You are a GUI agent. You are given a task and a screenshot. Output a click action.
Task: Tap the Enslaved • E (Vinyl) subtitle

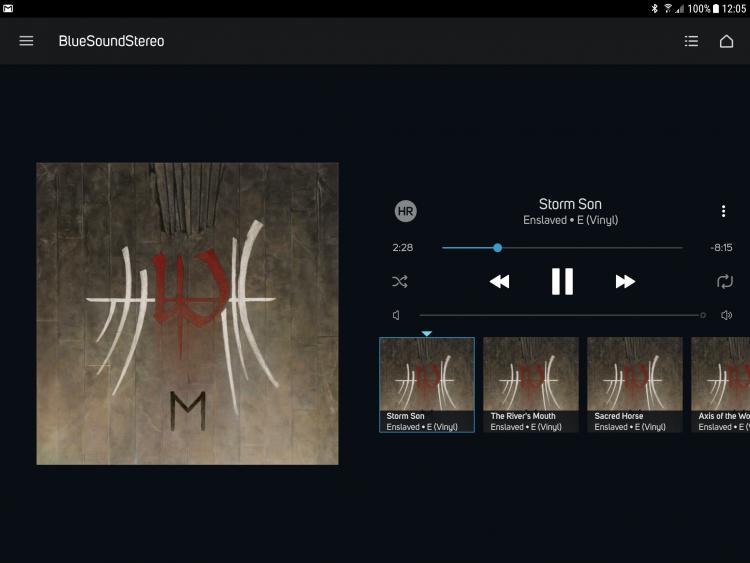(x=570, y=220)
